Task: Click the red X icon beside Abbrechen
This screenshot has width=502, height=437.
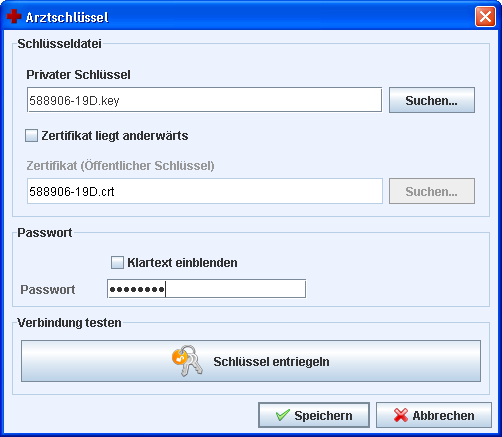Action: point(401,415)
